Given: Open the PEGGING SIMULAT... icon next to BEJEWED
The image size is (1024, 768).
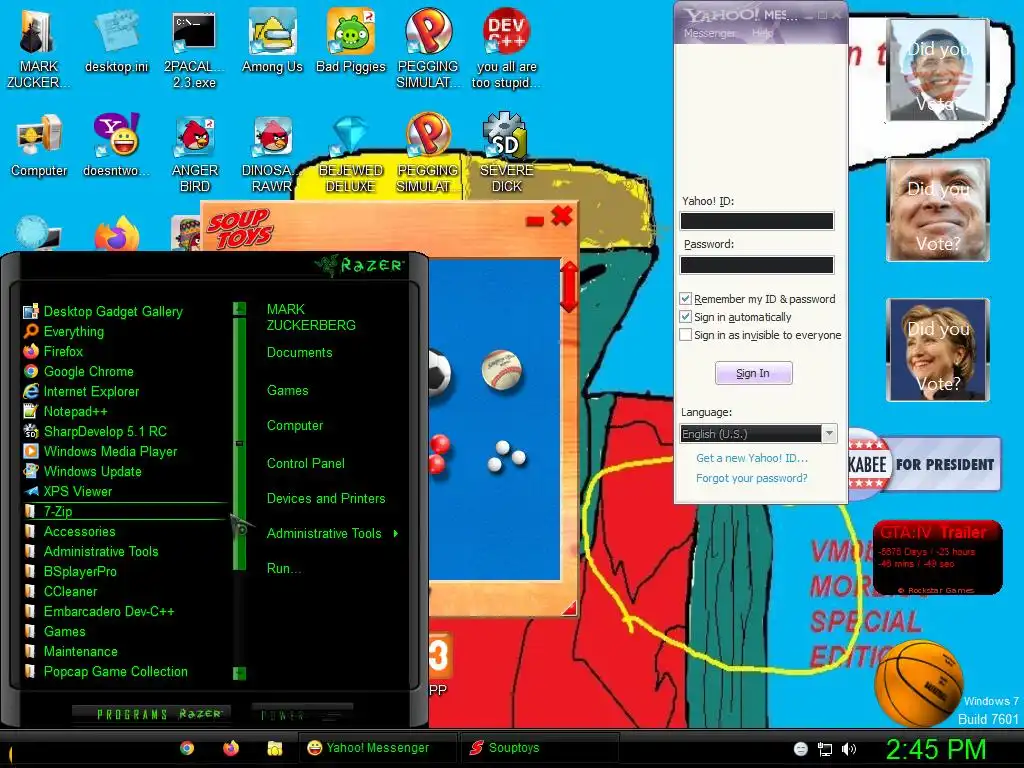Looking at the screenshot, I should coord(428,152).
